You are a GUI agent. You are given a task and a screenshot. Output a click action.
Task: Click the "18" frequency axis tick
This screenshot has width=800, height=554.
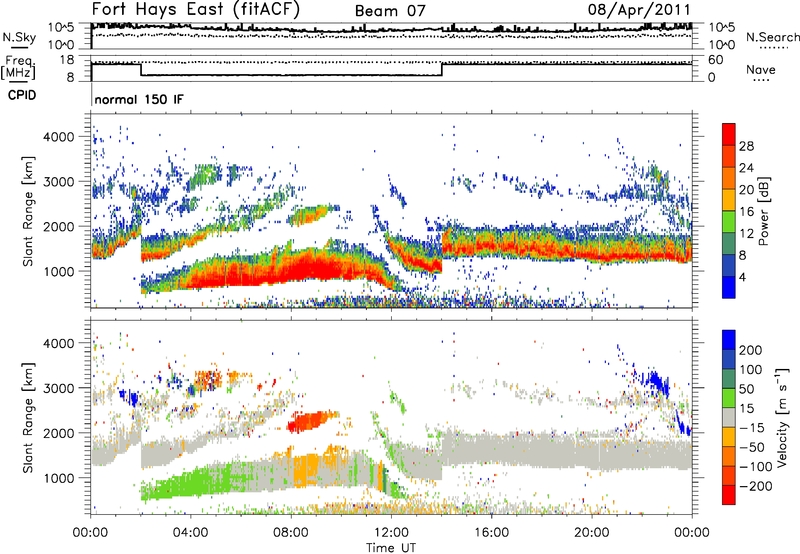click(67, 60)
